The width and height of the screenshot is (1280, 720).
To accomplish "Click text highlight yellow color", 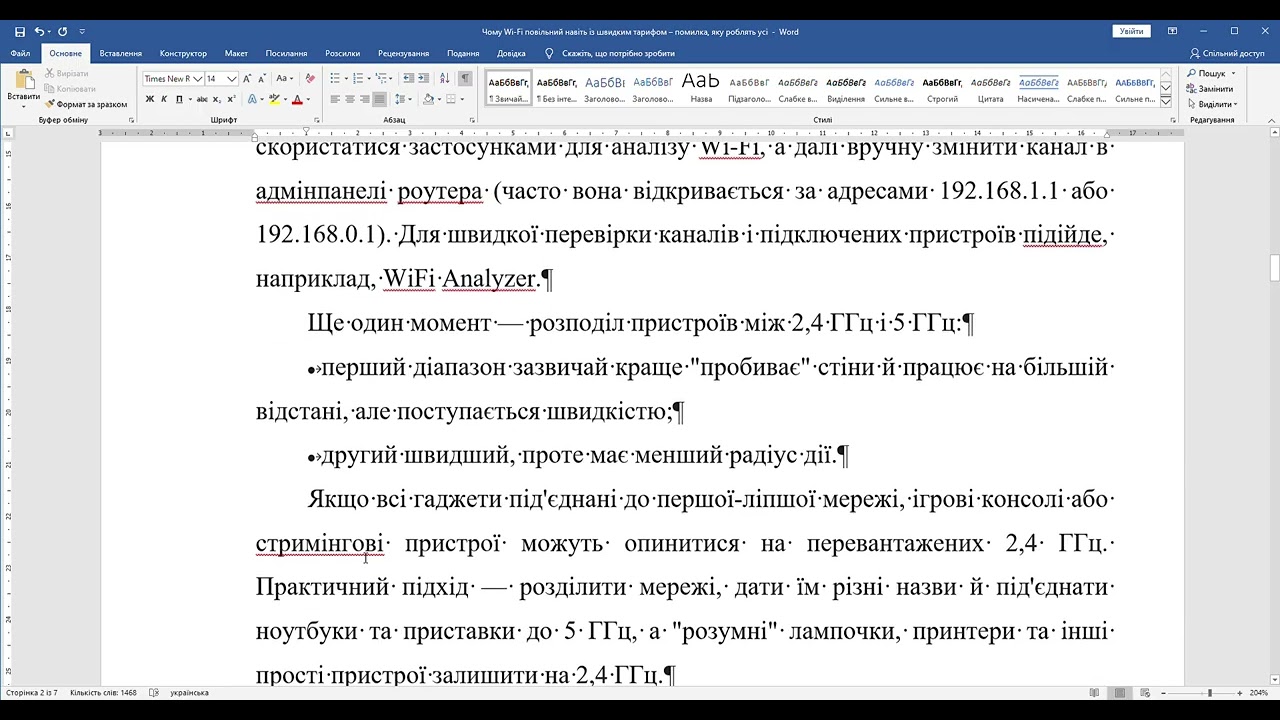I will [x=272, y=99].
